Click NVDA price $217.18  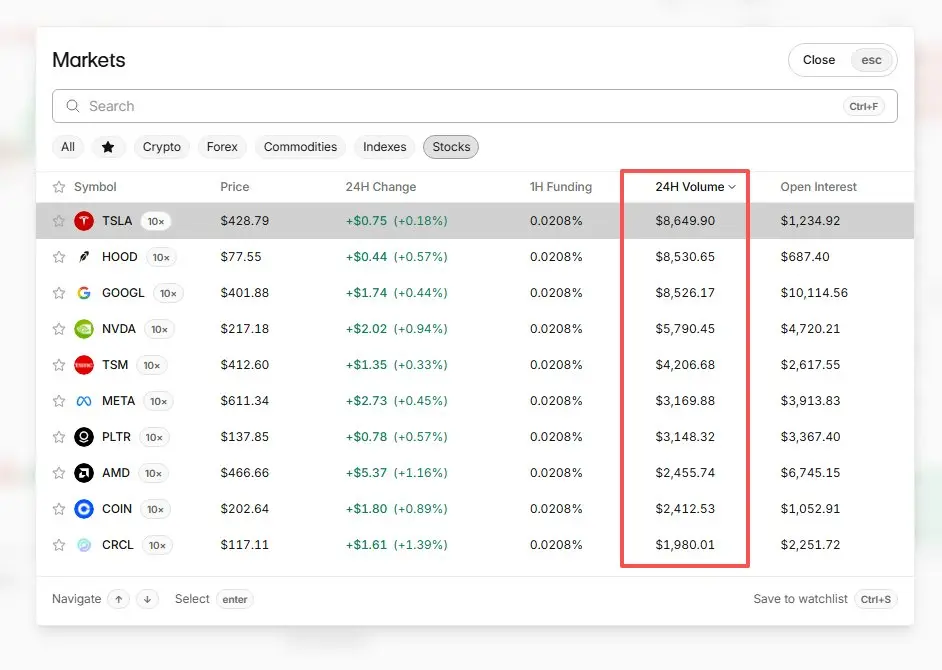coord(245,329)
